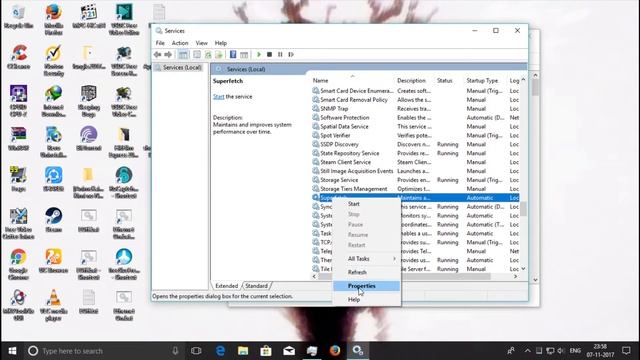The width and height of the screenshot is (640, 360).
Task: Select Smart Card Removal Policy service
Action: click(416, 100)
